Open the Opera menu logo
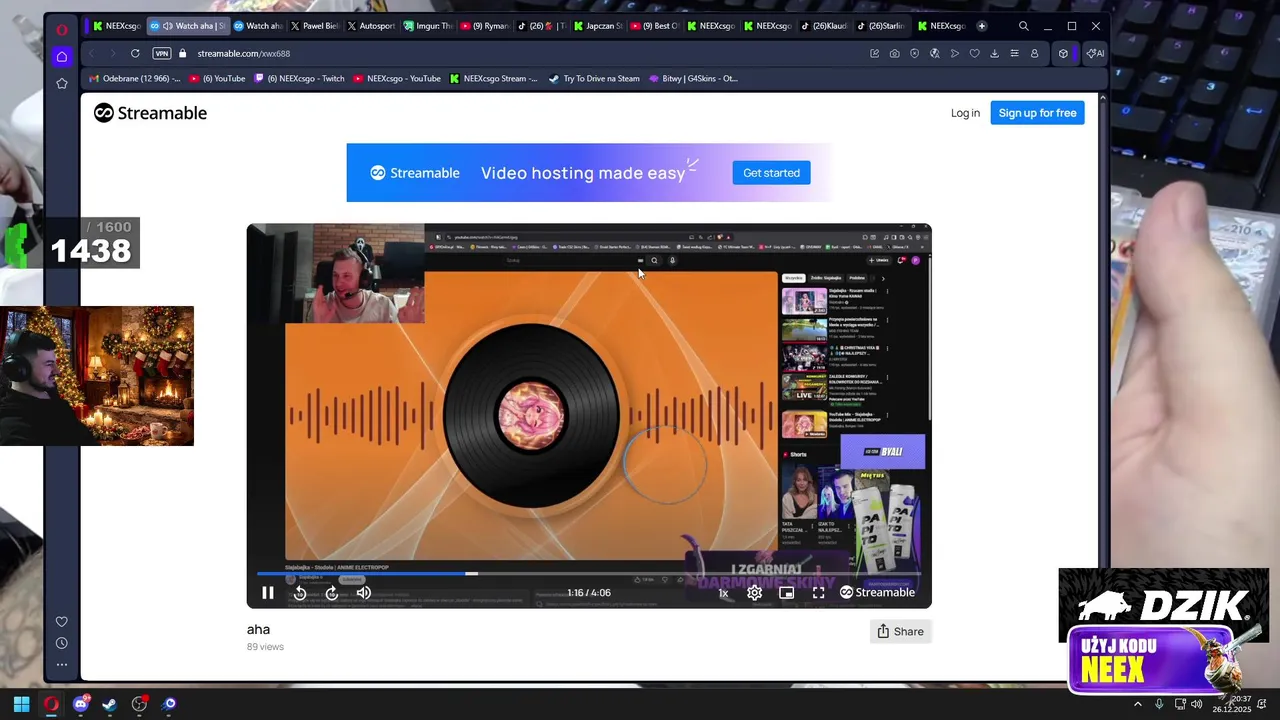Image resolution: width=1280 pixels, height=720 pixels. (x=62, y=29)
